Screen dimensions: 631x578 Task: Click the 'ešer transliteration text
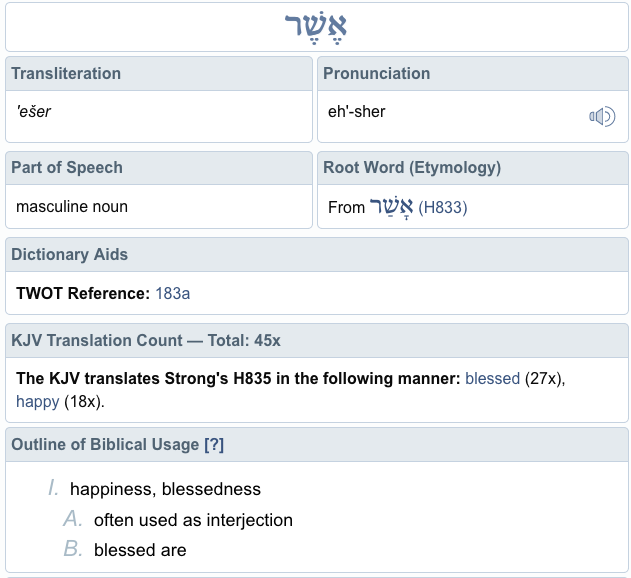click(34, 112)
